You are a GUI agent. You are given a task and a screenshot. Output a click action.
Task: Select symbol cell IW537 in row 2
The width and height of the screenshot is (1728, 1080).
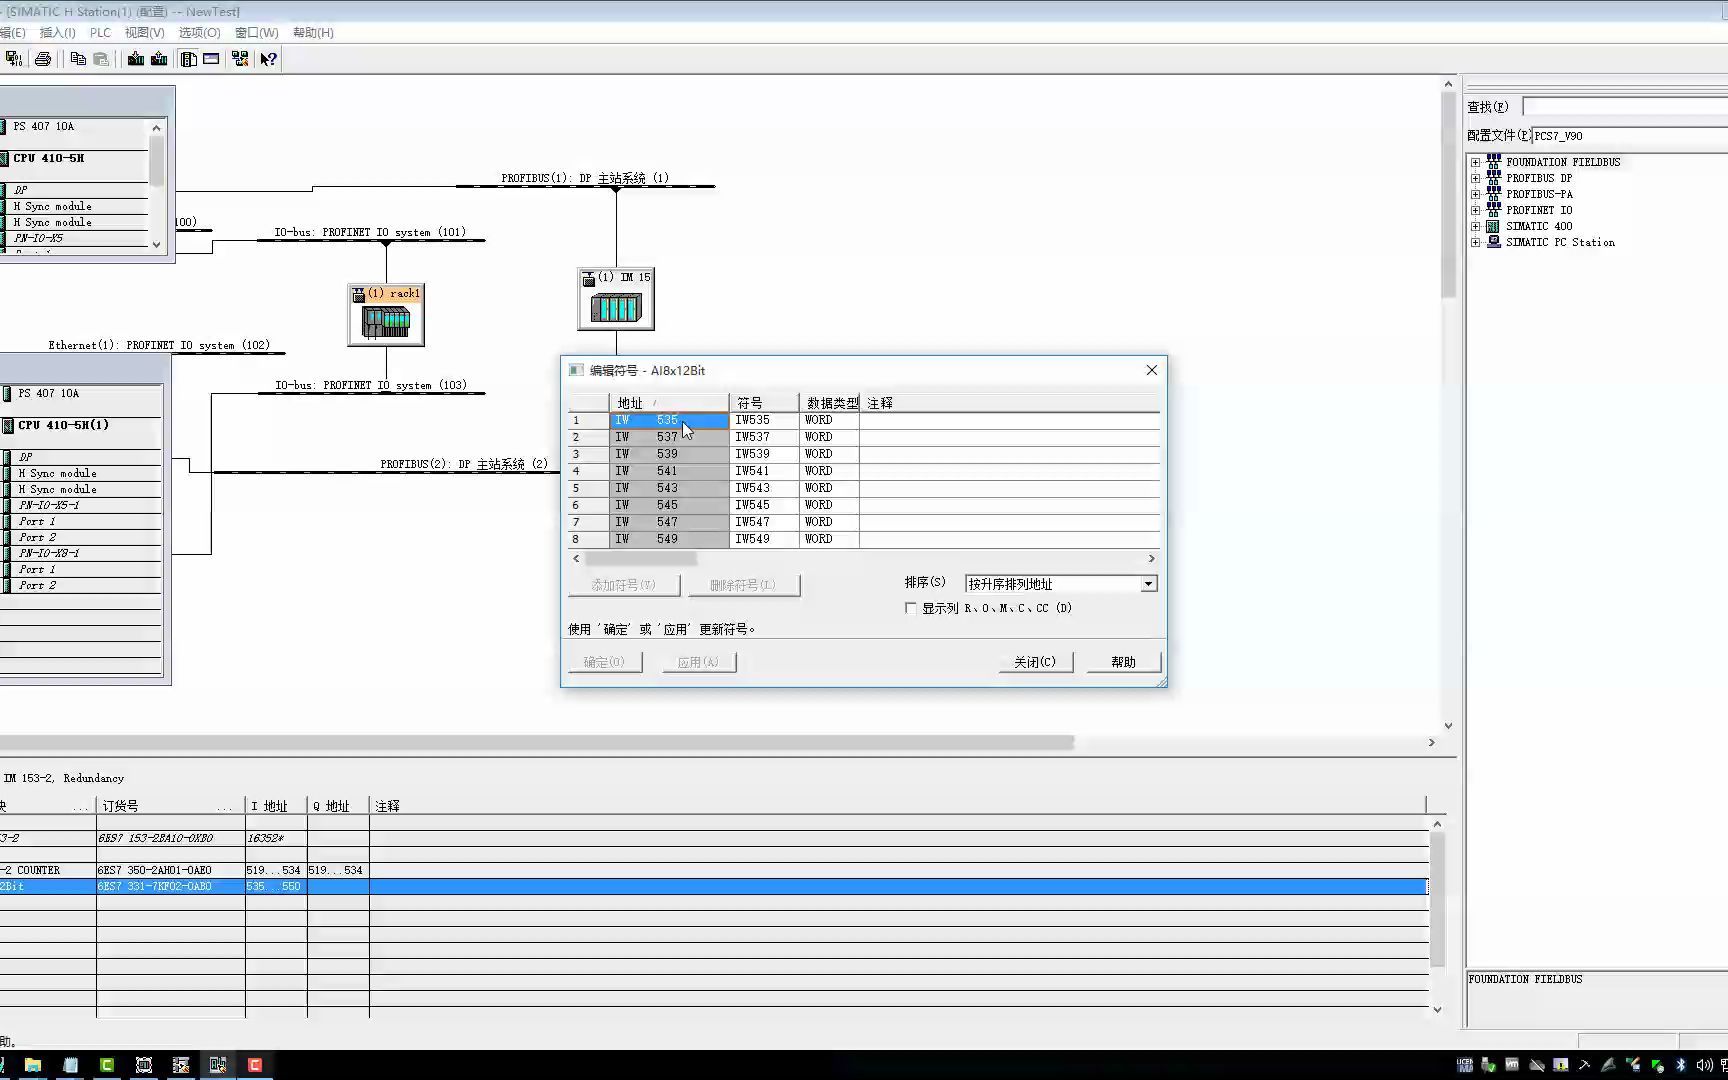(x=764, y=437)
